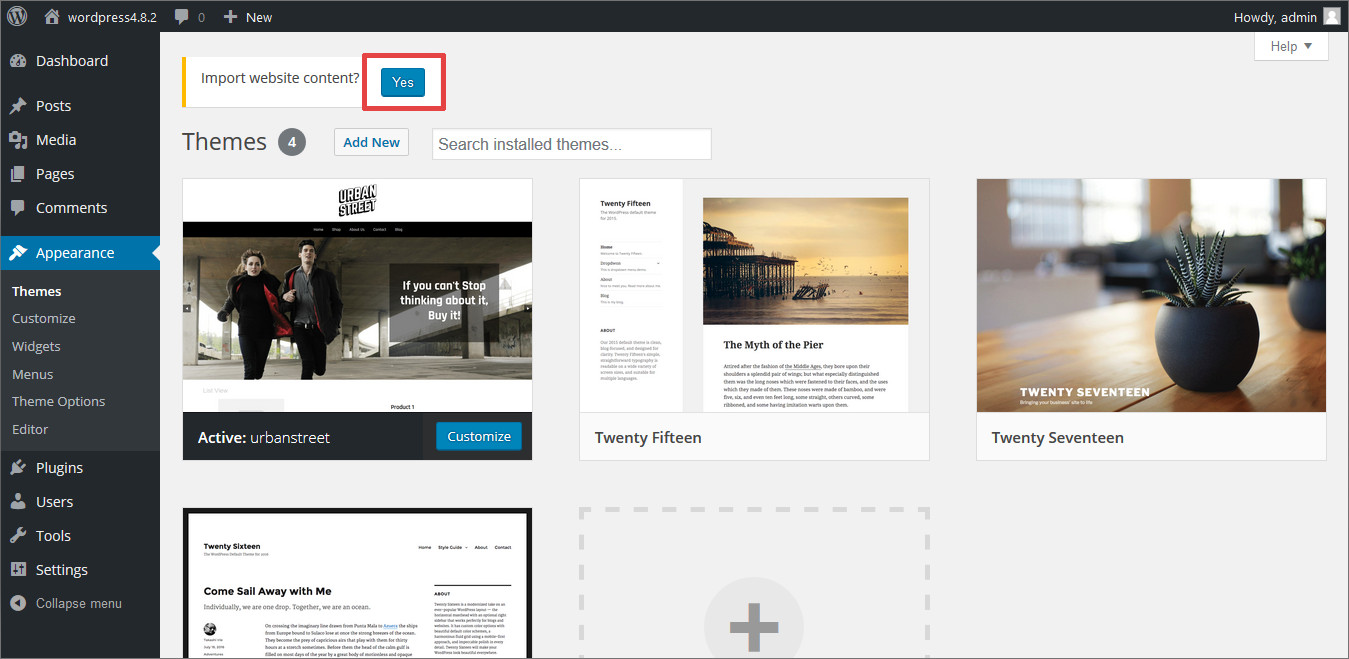Click the theme count badge 4

point(292,142)
